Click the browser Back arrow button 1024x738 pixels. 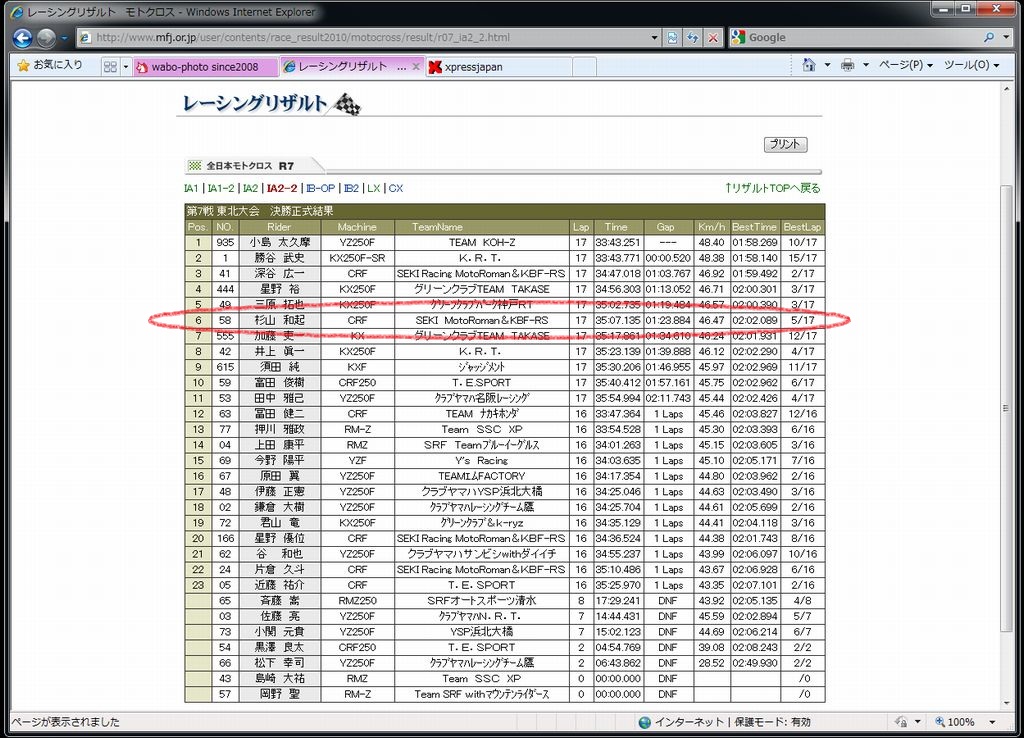pyautogui.click(x=22, y=38)
